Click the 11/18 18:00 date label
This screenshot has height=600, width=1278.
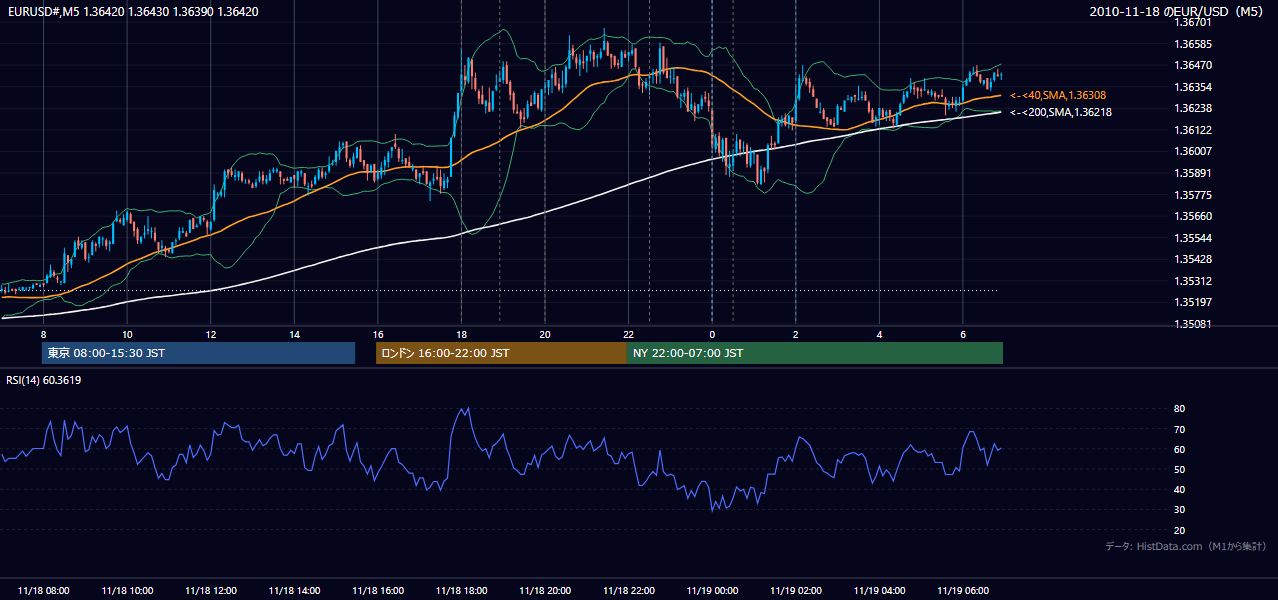coord(461,591)
